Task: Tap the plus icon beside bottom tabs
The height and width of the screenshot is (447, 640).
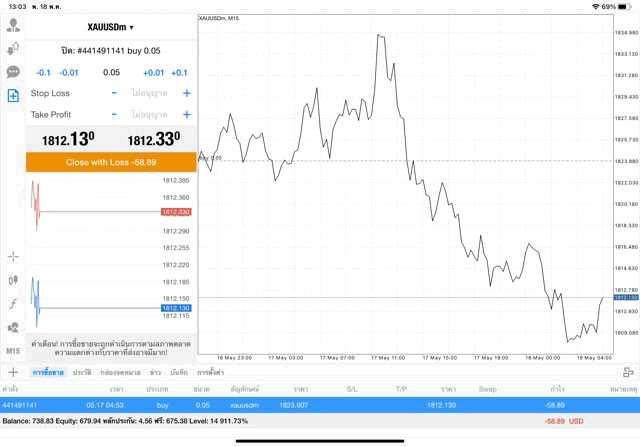Action: (13, 372)
